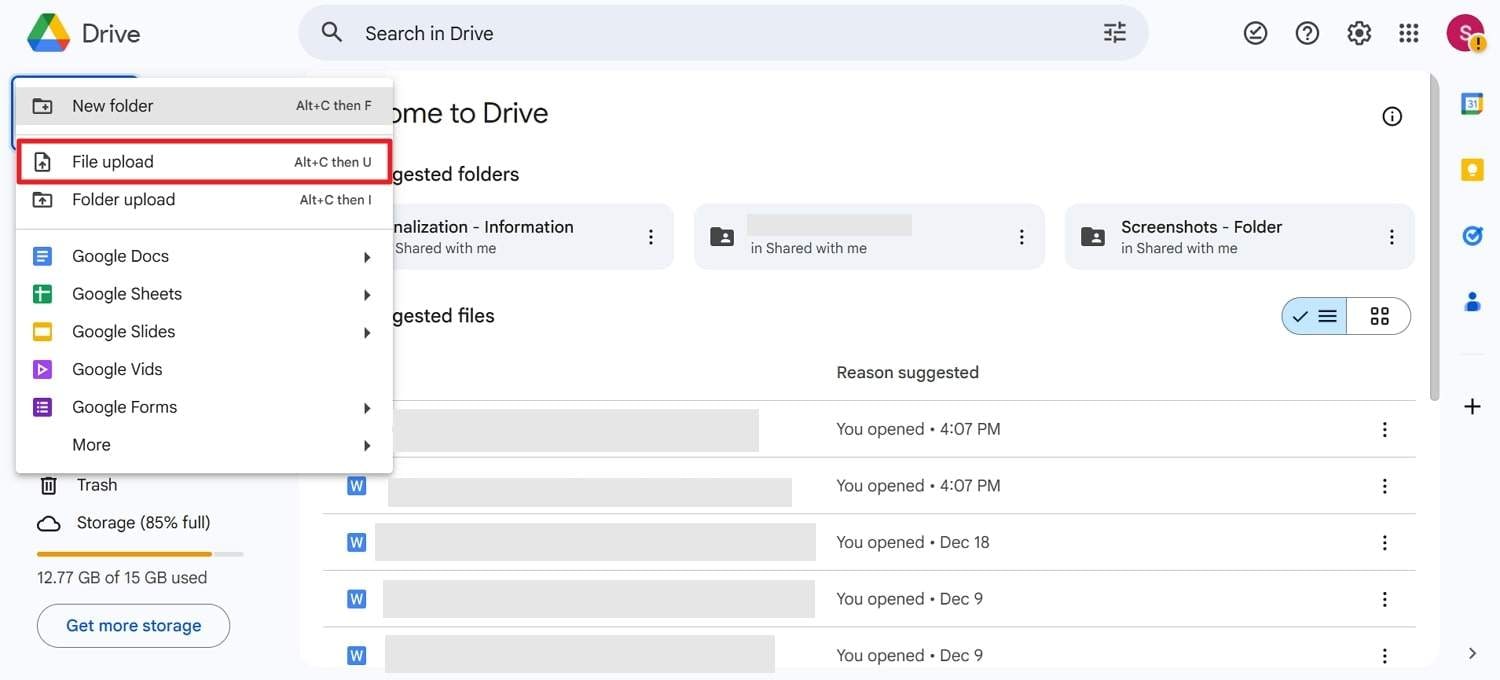The width and height of the screenshot is (1500, 680).
Task: Click the Get more storage button
Action: 133,625
